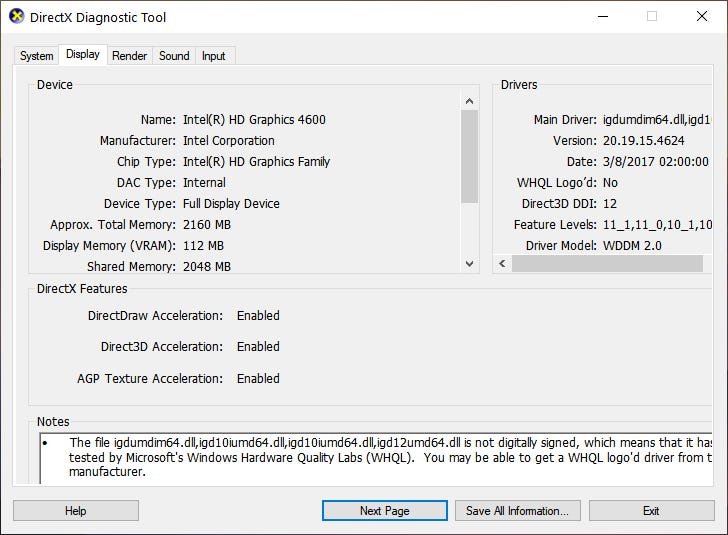Select the Display tab
Viewport: 728px width, 535px height.
(83, 54)
